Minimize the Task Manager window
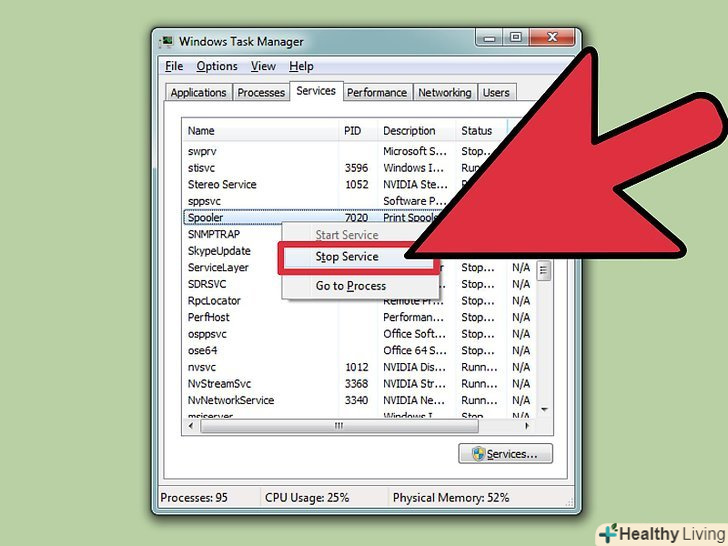Image resolution: width=728 pixels, height=546 pixels. (489, 38)
